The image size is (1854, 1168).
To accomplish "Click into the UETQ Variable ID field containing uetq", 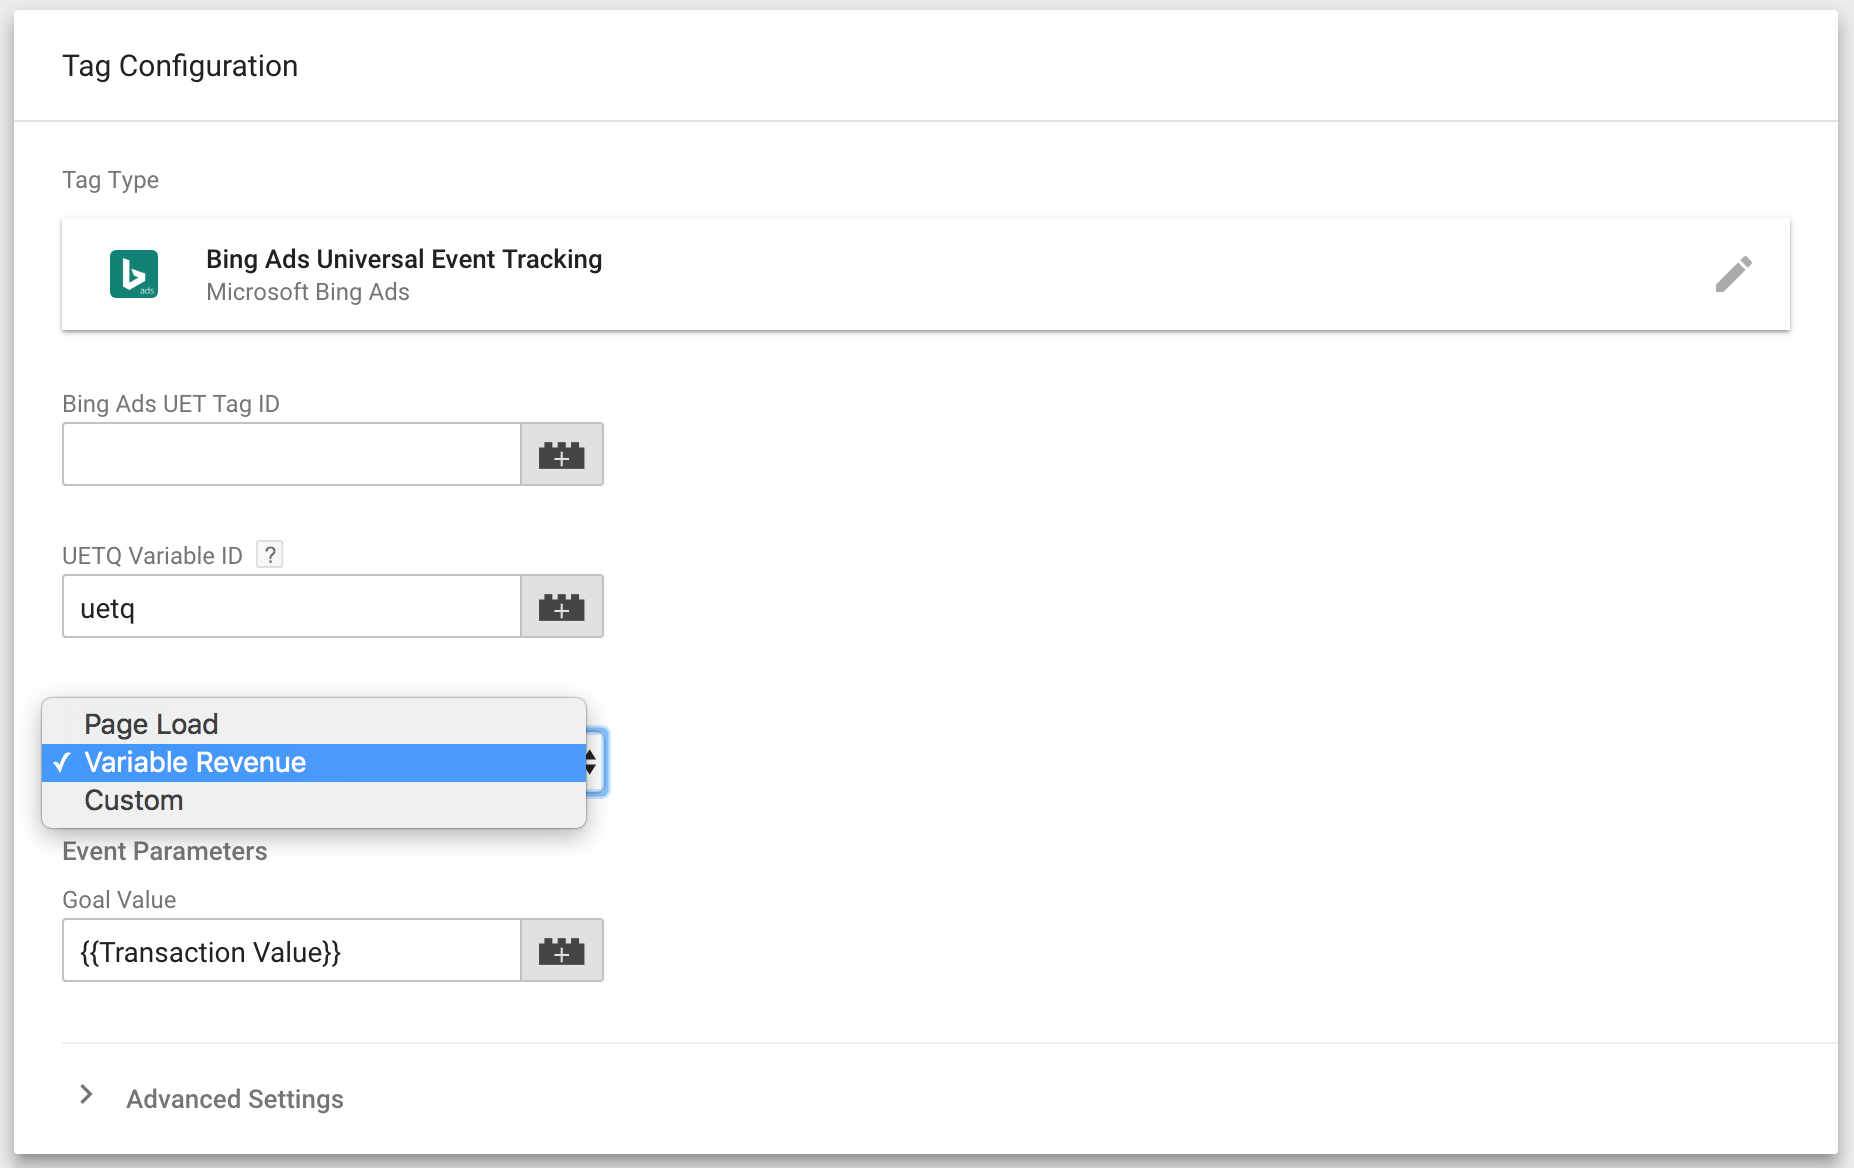I will pyautogui.click(x=291, y=607).
